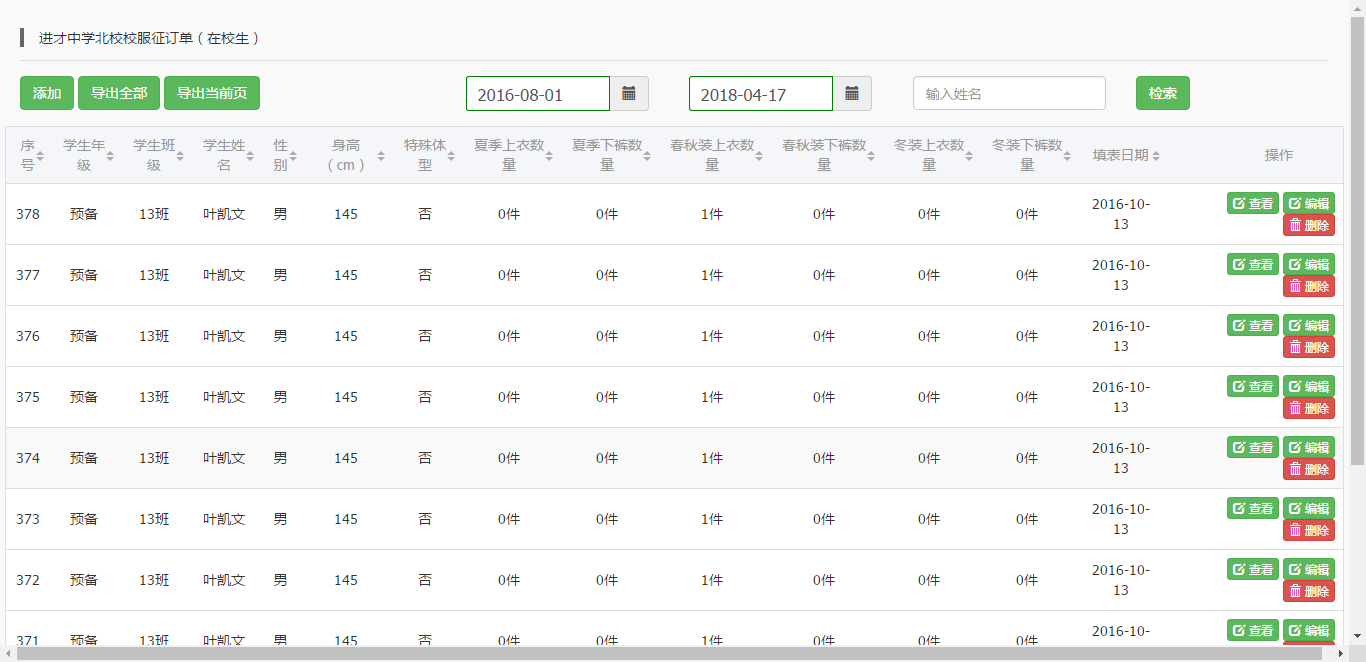Open calendar picker for end date 2018-04-17
This screenshot has width=1366, height=662.
[x=852, y=93]
